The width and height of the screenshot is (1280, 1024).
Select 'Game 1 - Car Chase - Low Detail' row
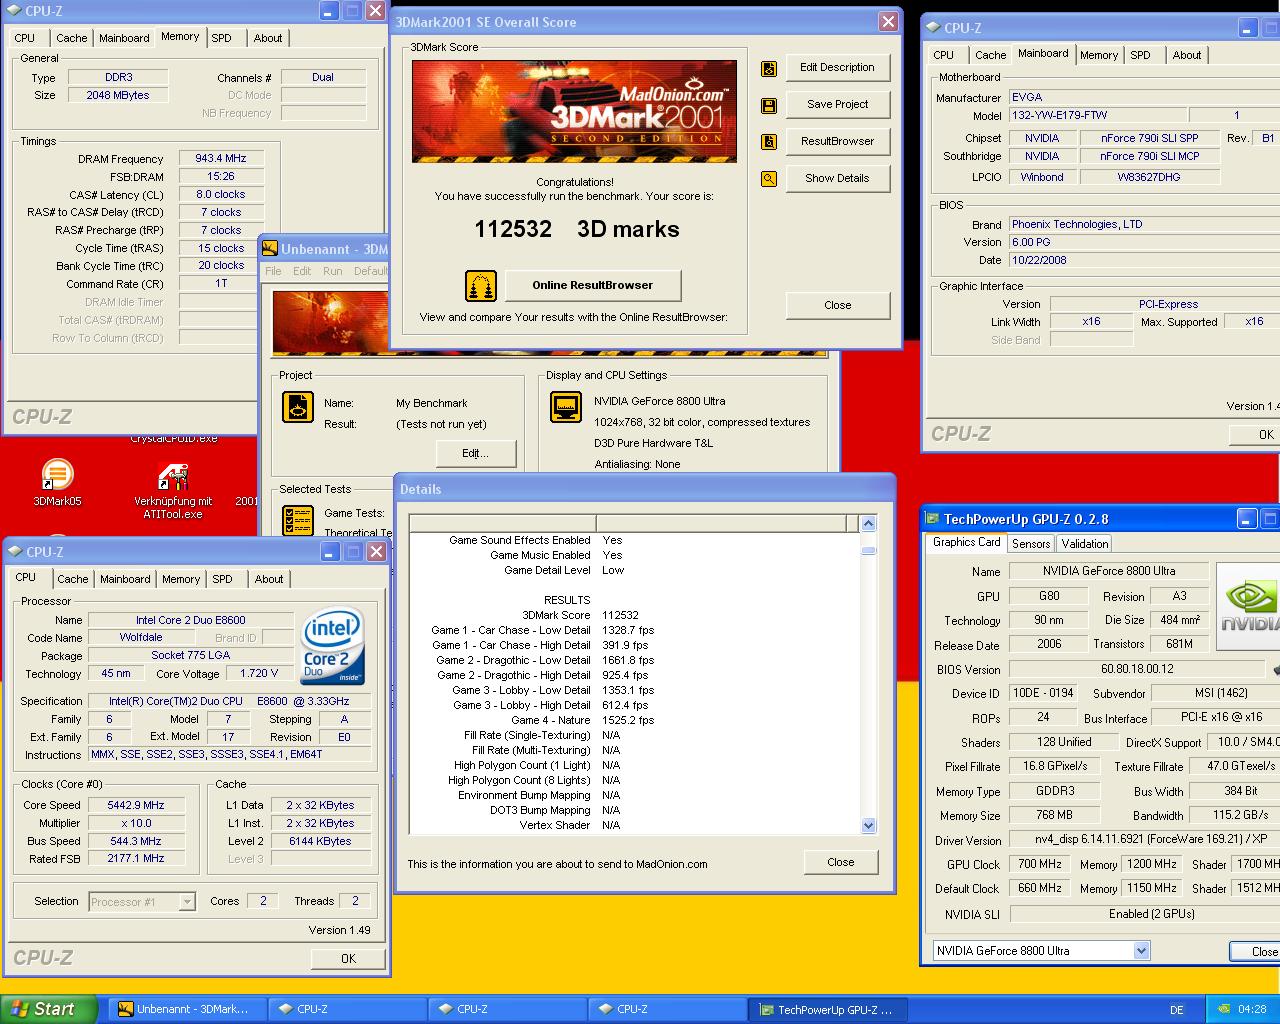(x=634, y=631)
